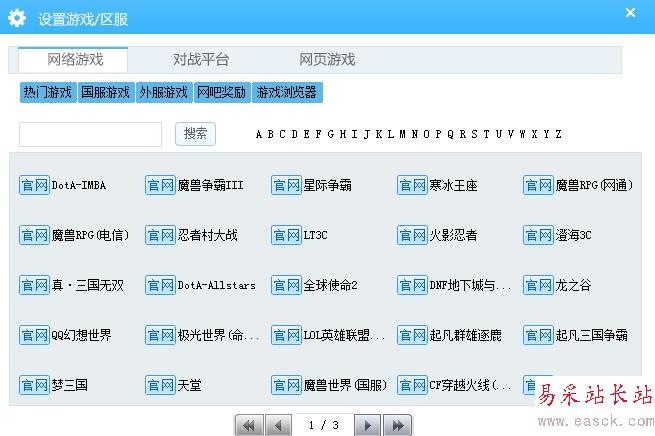Click the 官网 icon beside 澄海3C
Viewport: 655px width, 436px height.
[x=539, y=235]
